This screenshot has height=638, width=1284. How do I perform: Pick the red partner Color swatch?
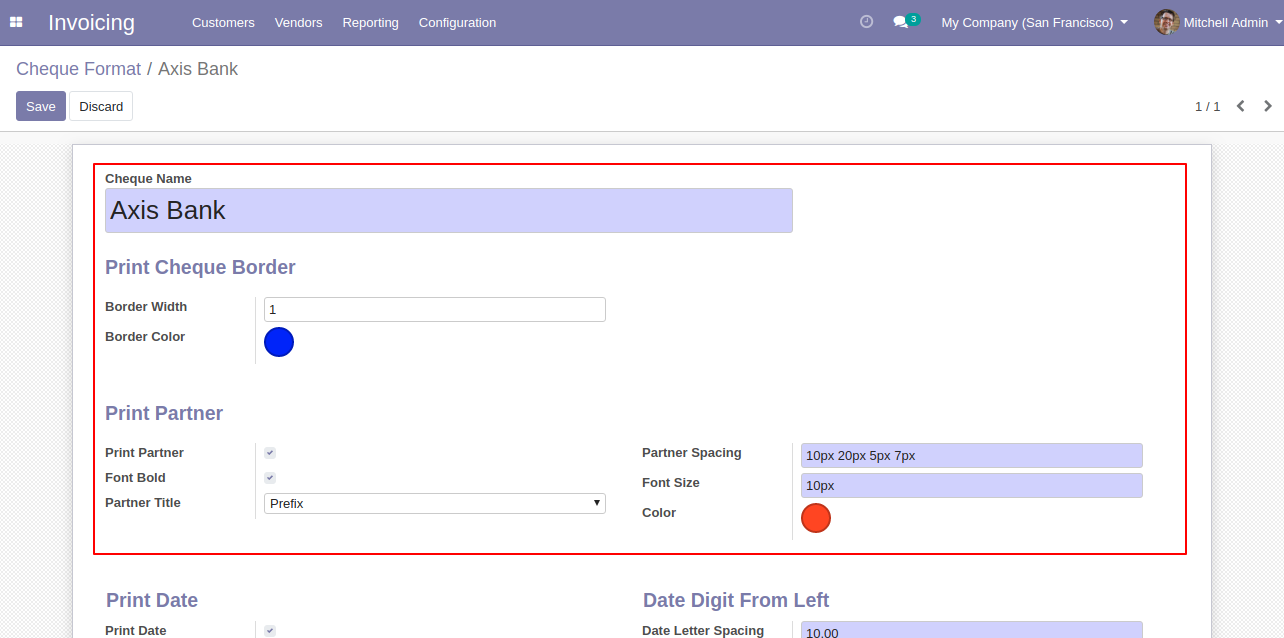816,518
